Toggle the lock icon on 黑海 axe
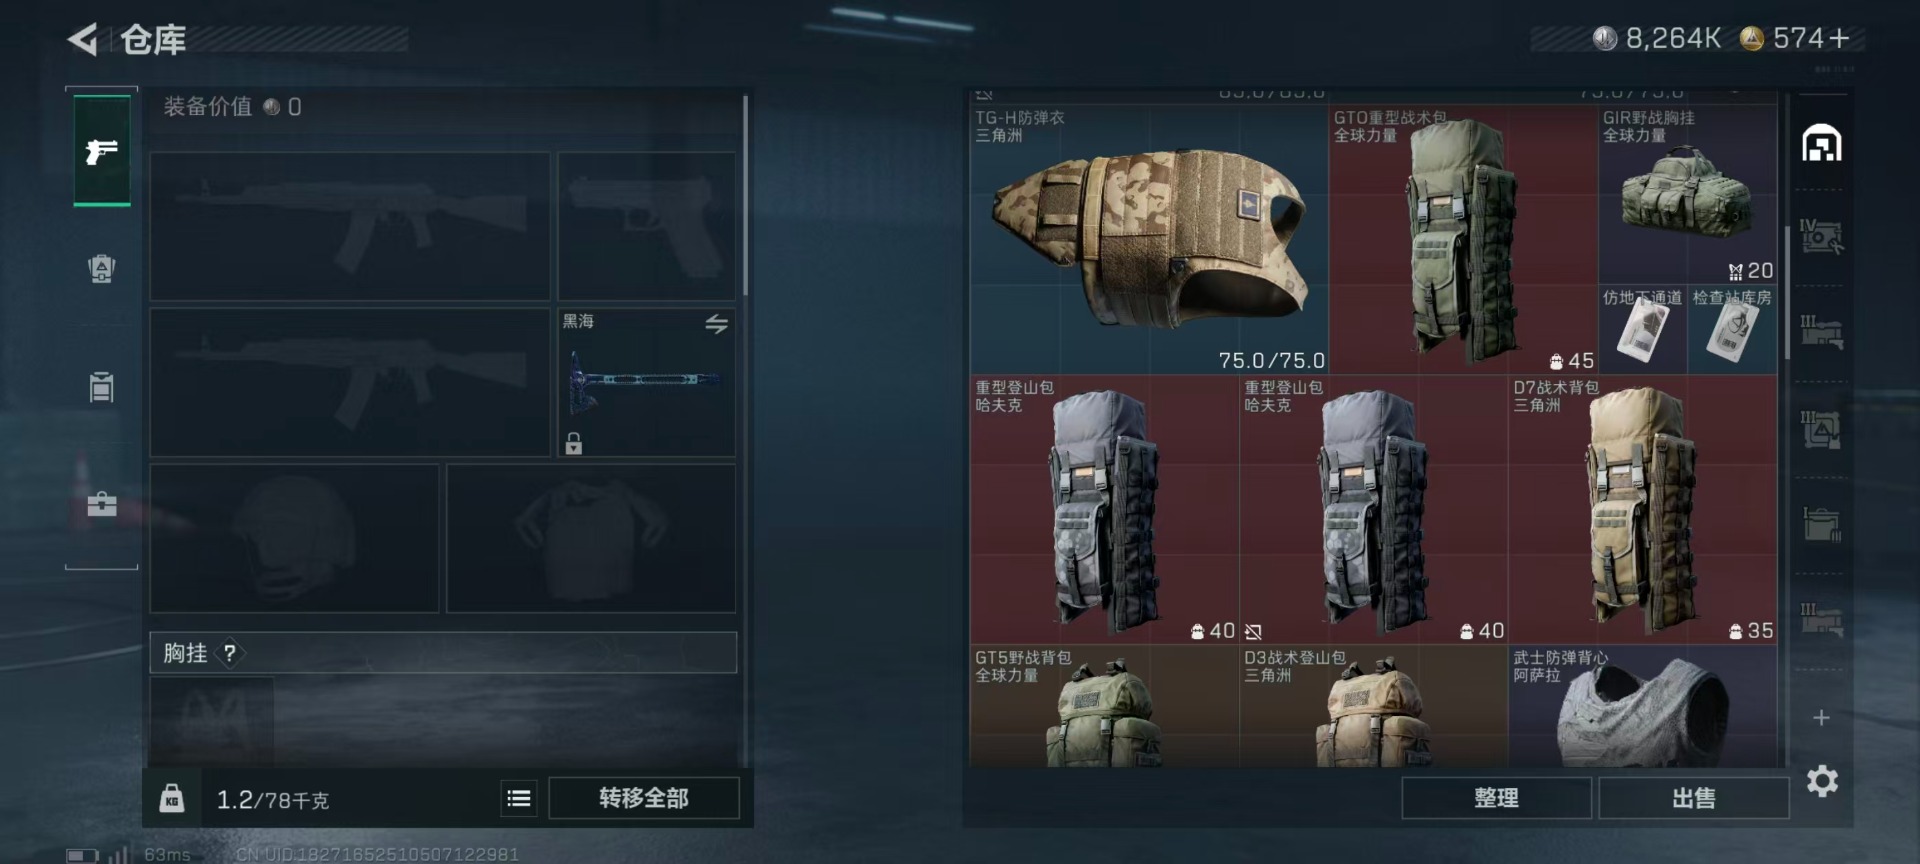This screenshot has width=1920, height=864. [573, 442]
